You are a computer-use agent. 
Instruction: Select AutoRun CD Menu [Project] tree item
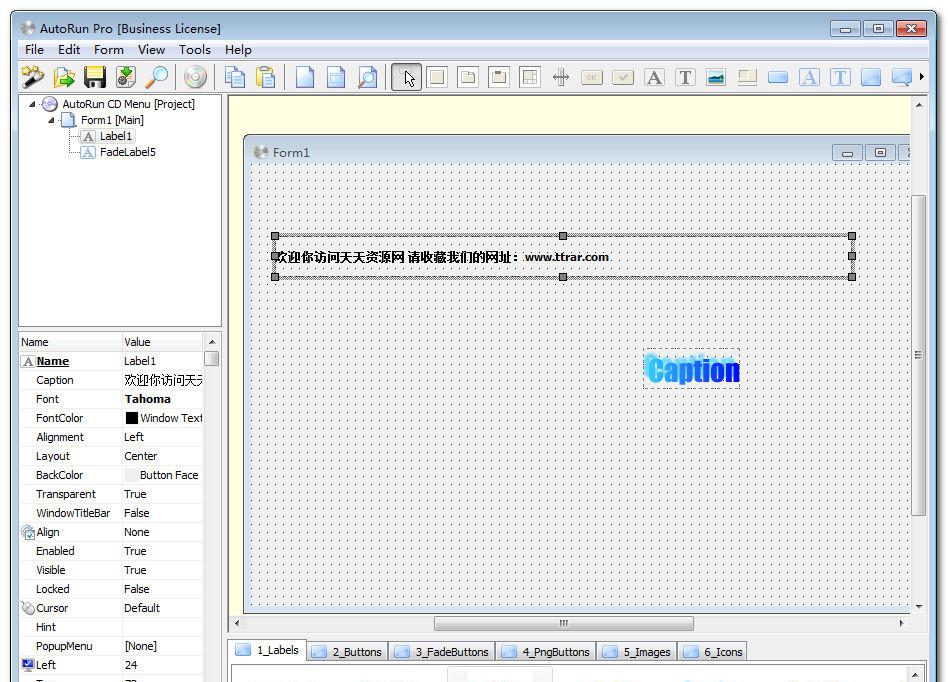pyautogui.click(x=128, y=104)
